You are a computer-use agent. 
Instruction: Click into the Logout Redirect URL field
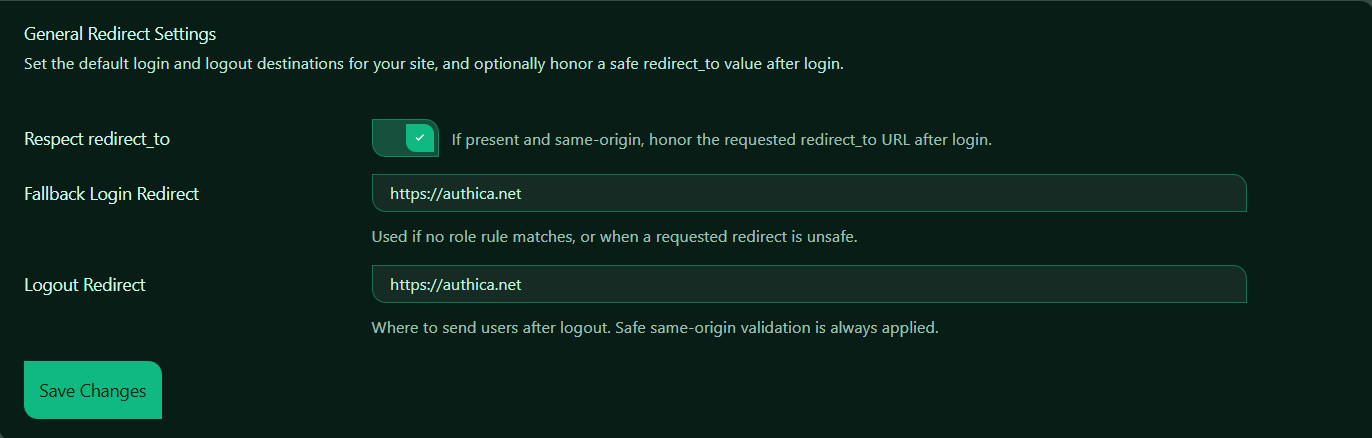click(x=808, y=284)
